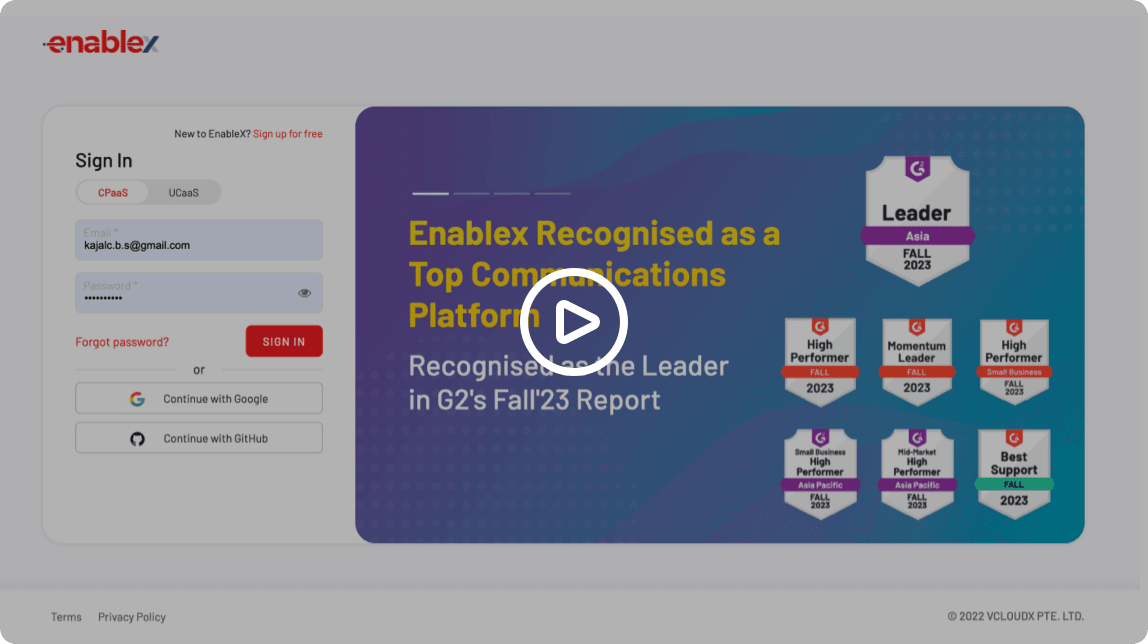Click the Momentum Leader badge
The height and width of the screenshot is (644, 1148).
917,362
